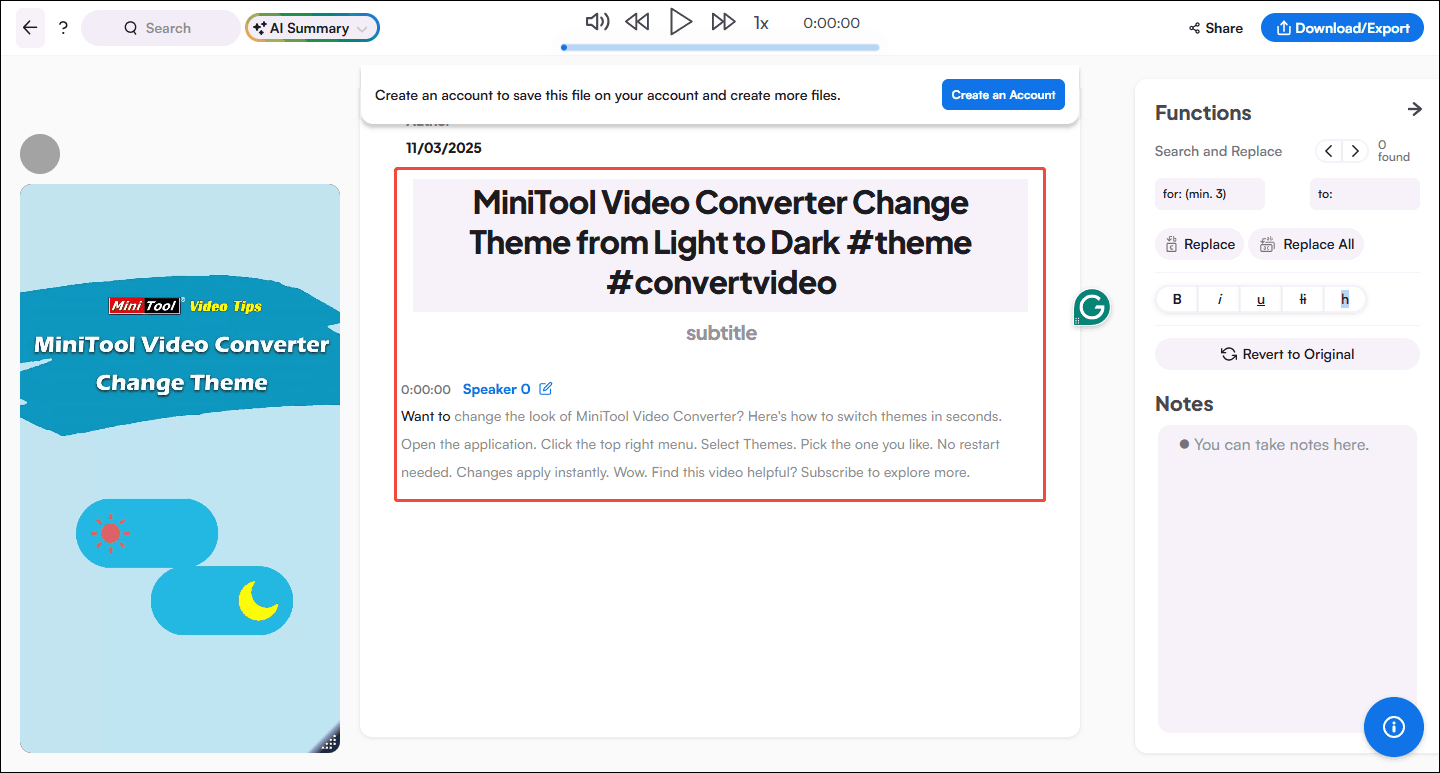This screenshot has height=773, width=1440.
Task: Open the Grammarly assistant icon
Action: tap(1092, 308)
